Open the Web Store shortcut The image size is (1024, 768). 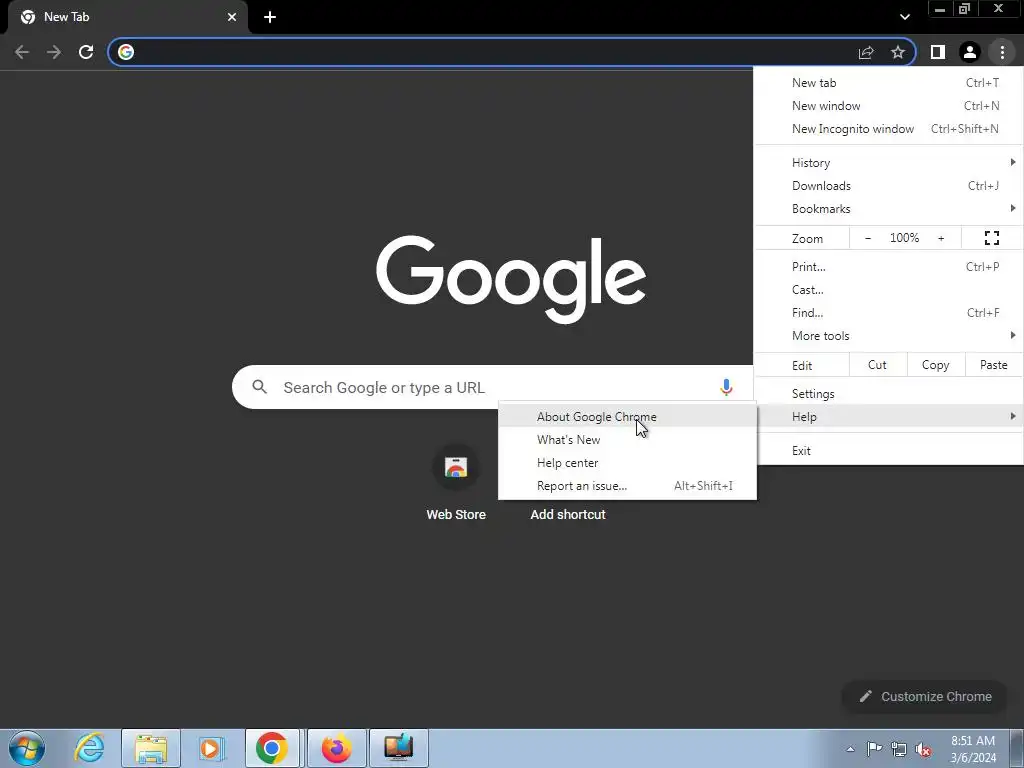(456, 483)
